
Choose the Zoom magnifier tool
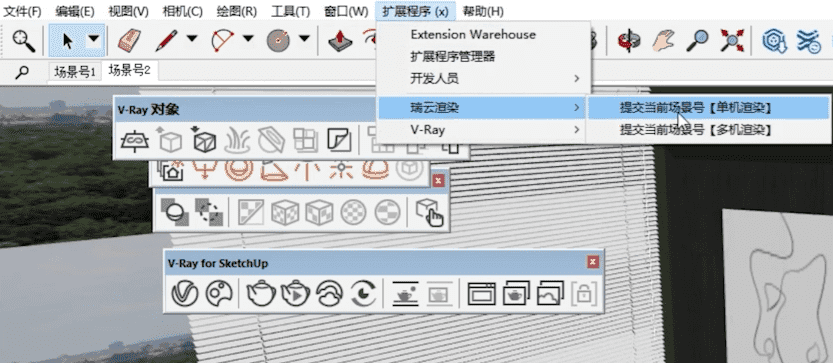click(x=698, y=40)
